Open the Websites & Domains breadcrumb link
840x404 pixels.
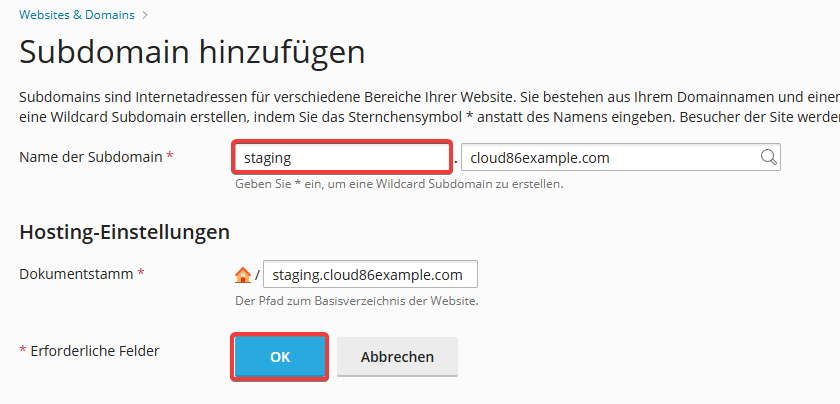click(77, 15)
